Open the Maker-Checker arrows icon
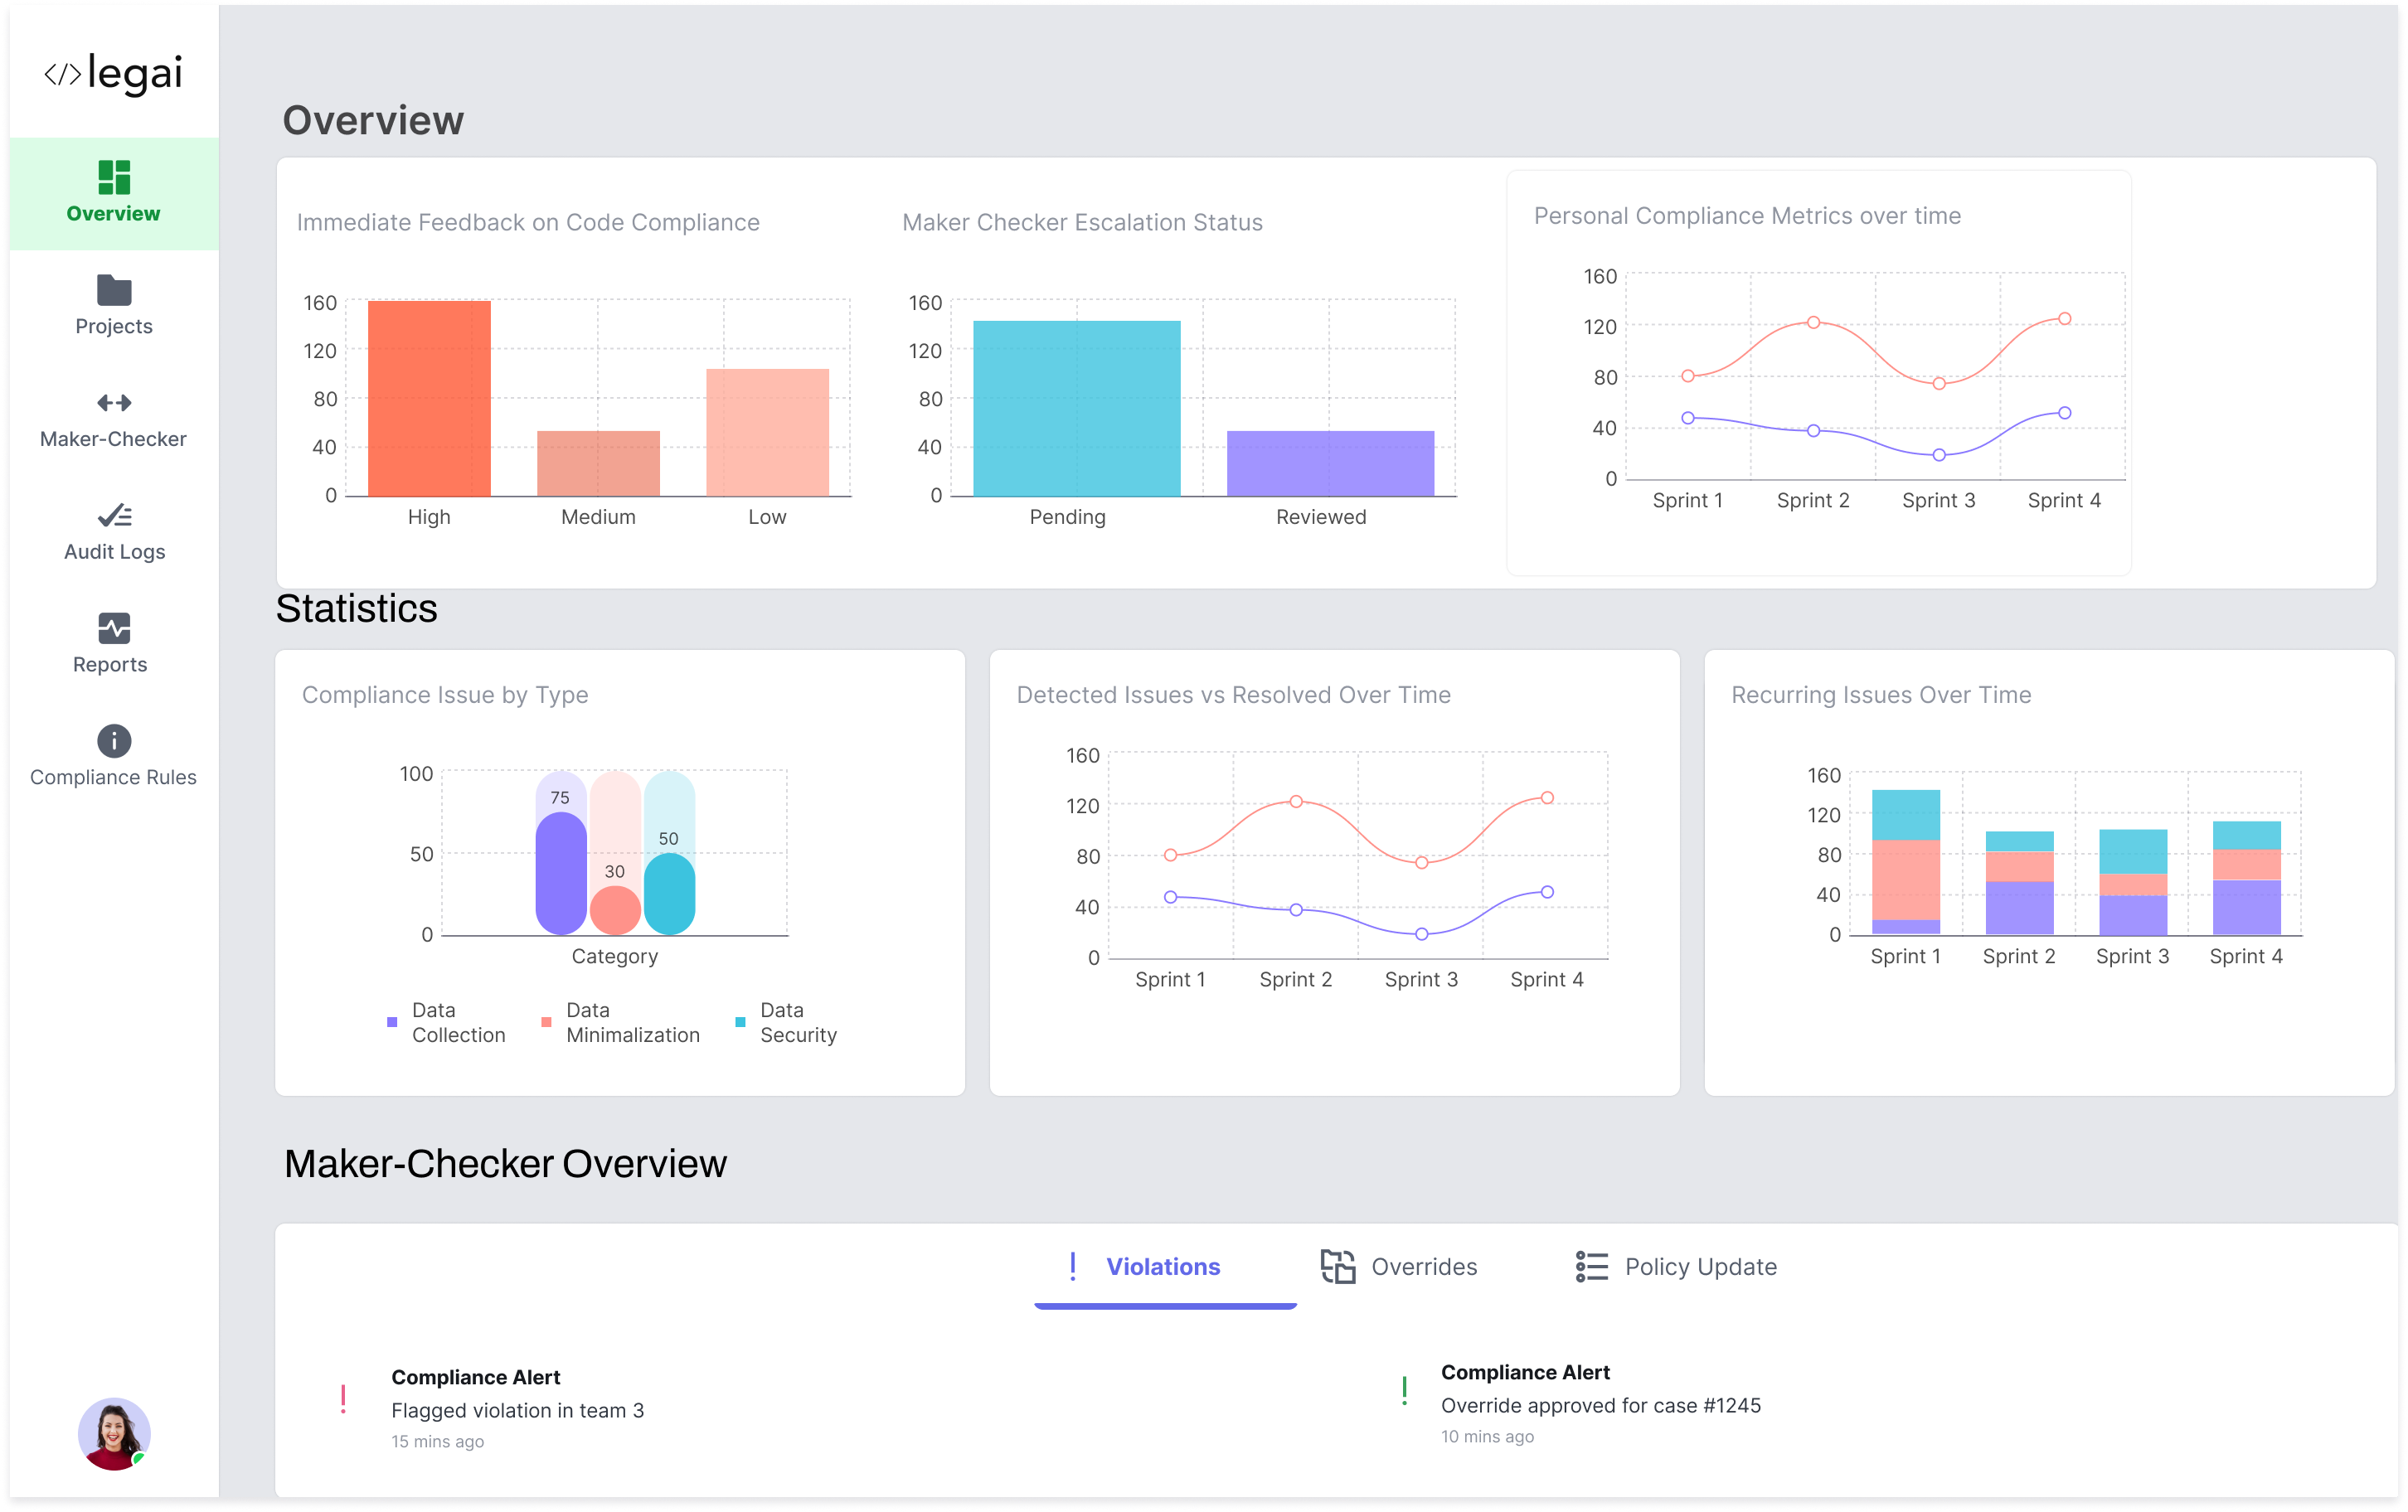This screenshot has width=2408, height=1512. pos(114,403)
